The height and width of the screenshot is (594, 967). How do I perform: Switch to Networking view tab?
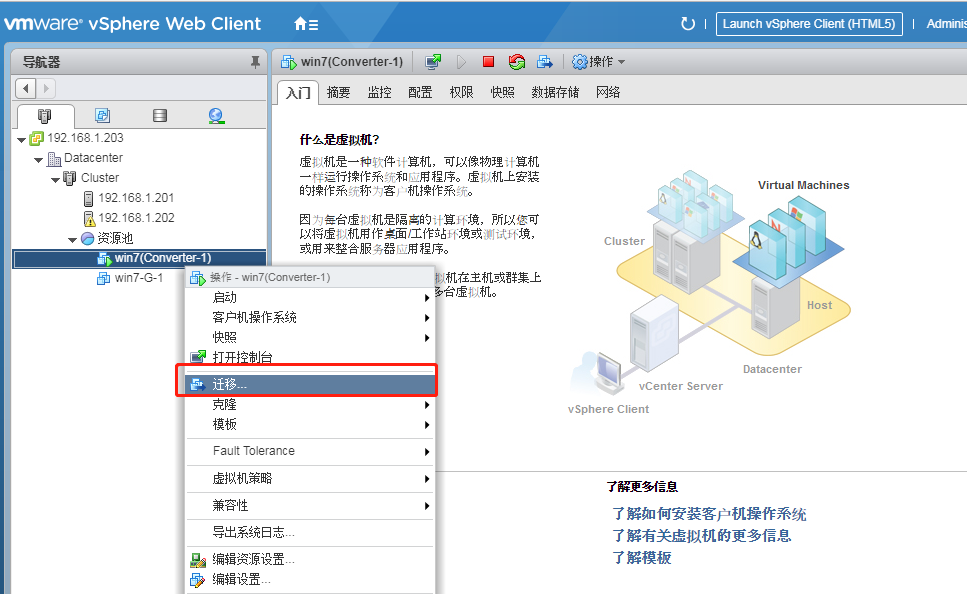point(216,115)
